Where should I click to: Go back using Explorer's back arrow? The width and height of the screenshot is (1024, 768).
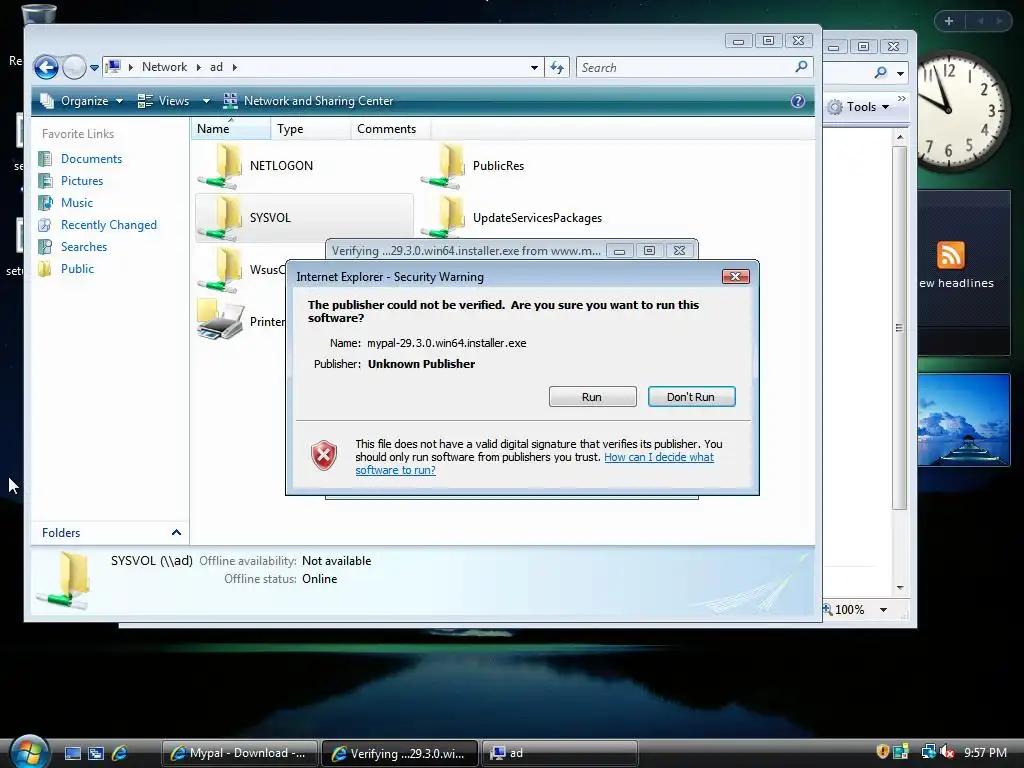click(x=46, y=67)
